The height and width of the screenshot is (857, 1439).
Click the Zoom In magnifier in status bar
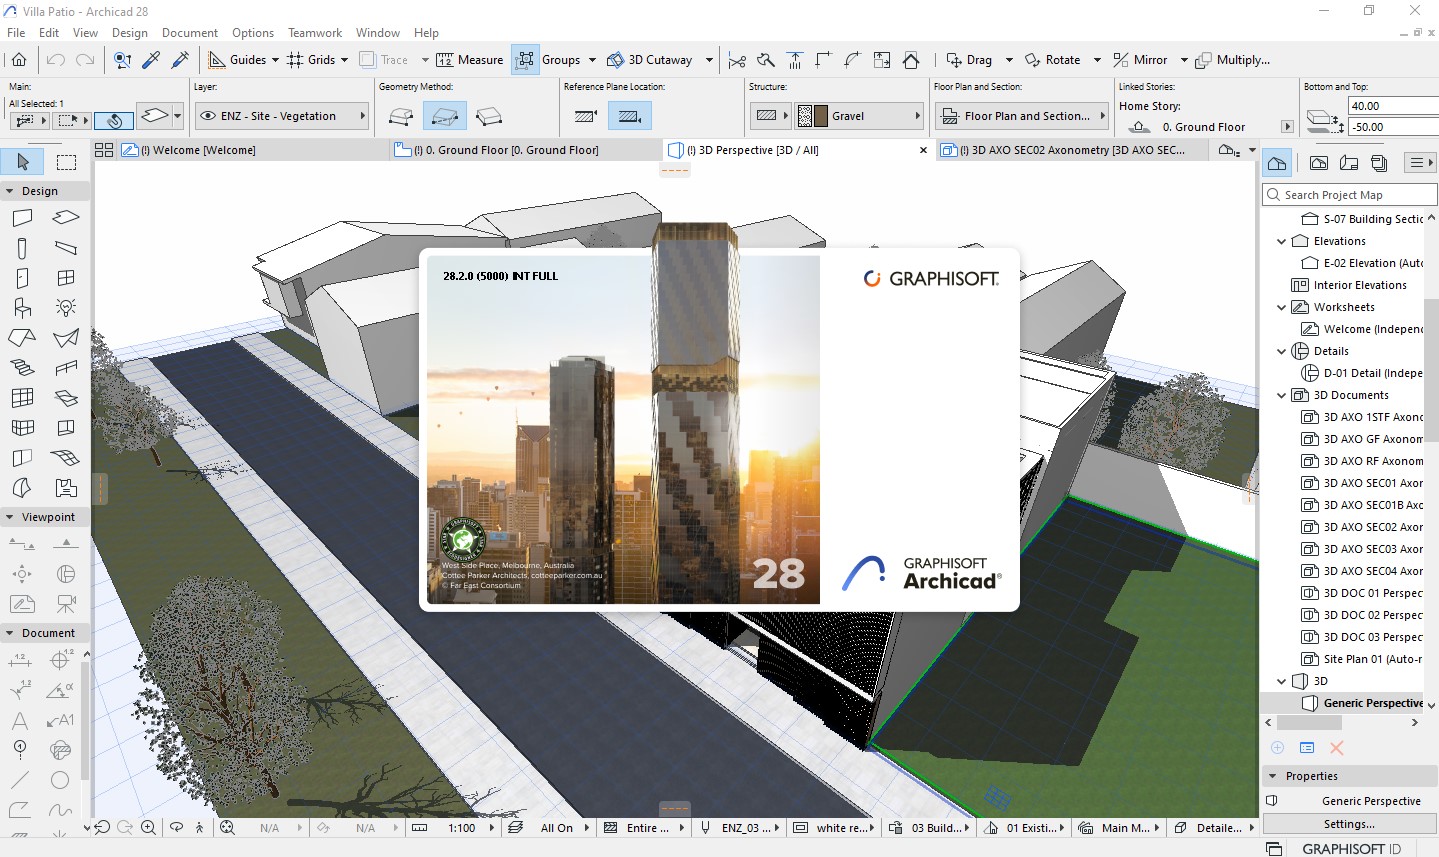coord(148,827)
